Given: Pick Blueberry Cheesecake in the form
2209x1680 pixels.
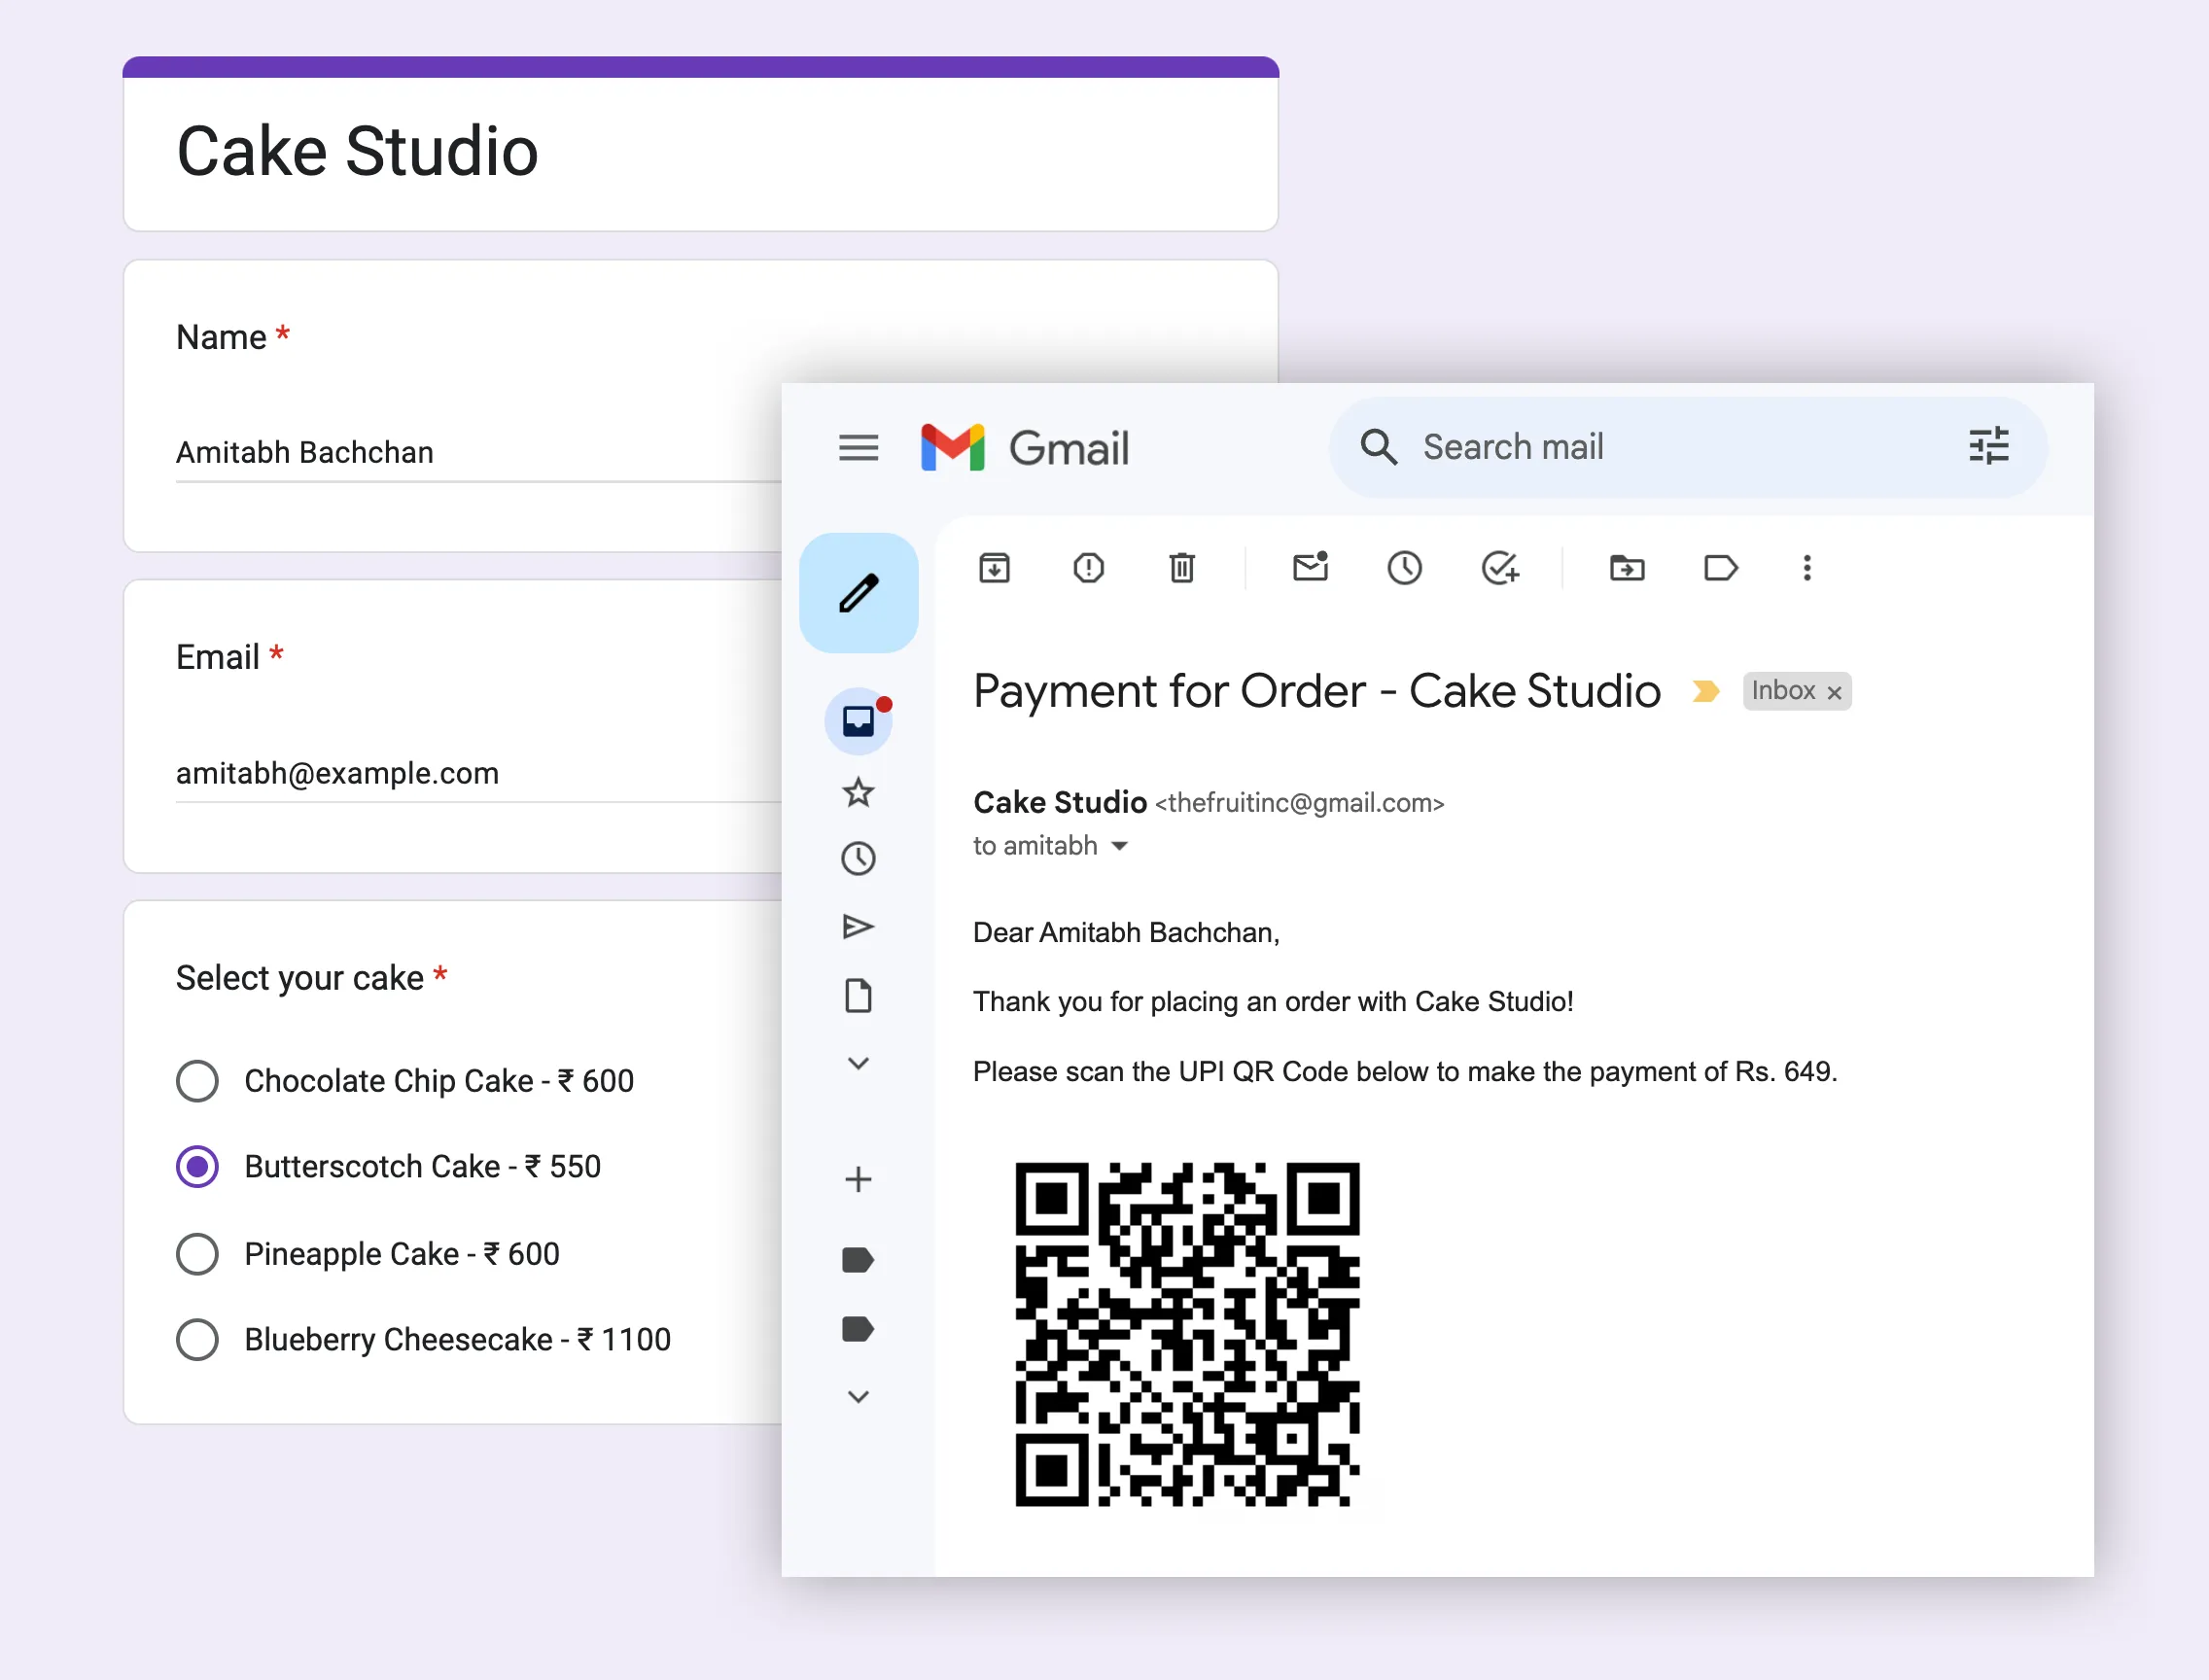Looking at the screenshot, I should (x=197, y=1340).
